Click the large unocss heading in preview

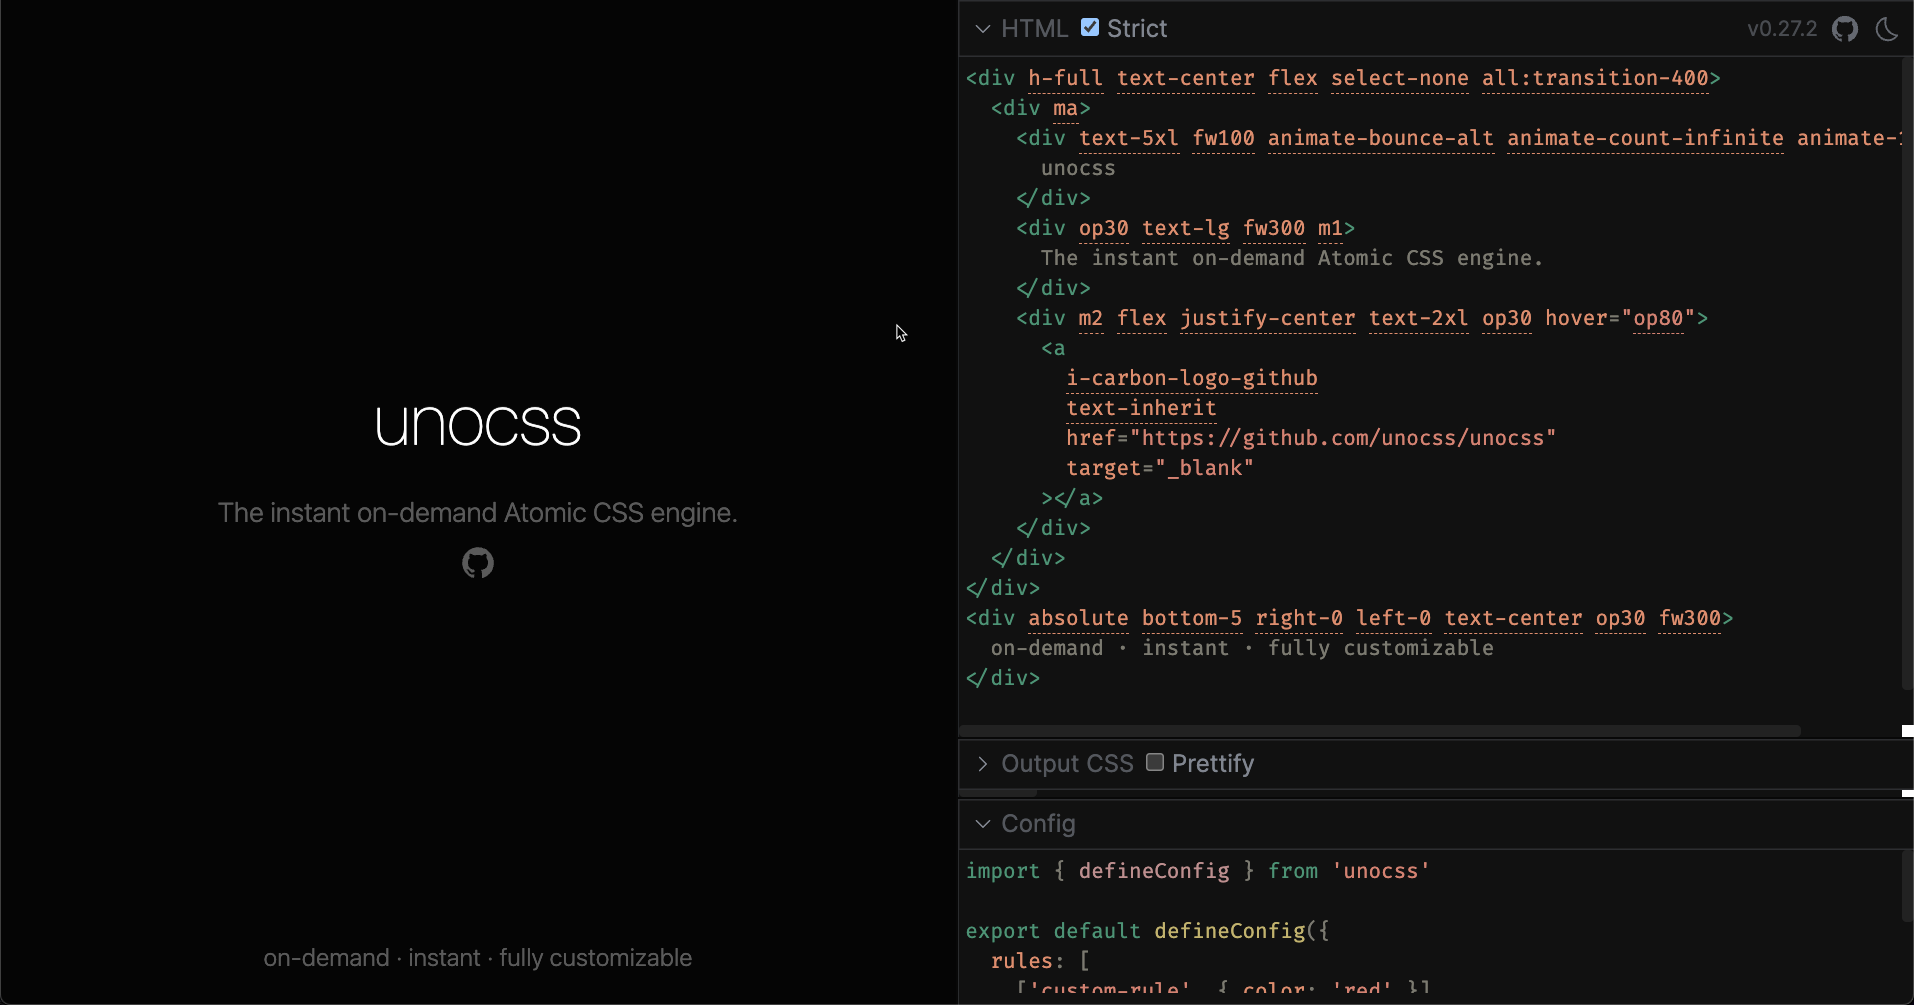click(x=478, y=426)
